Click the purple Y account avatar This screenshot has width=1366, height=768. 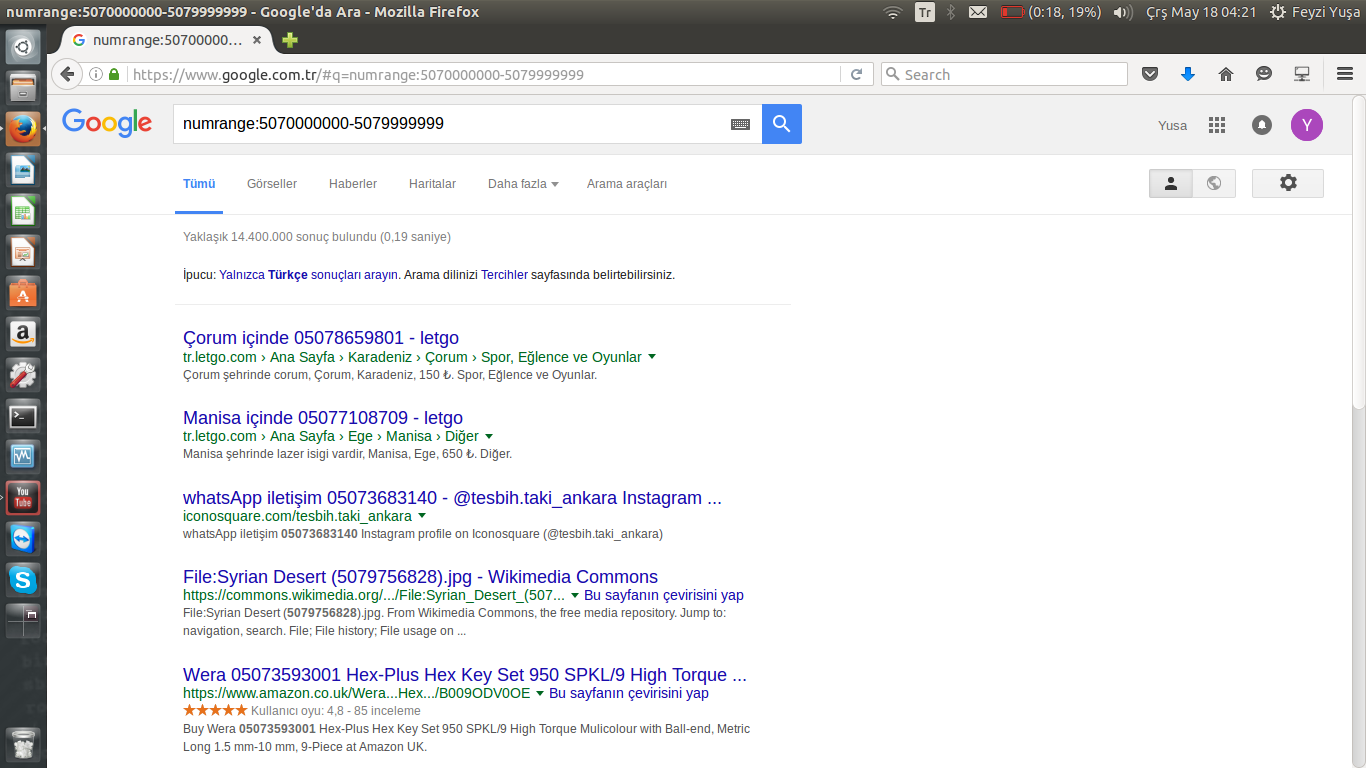(1306, 125)
